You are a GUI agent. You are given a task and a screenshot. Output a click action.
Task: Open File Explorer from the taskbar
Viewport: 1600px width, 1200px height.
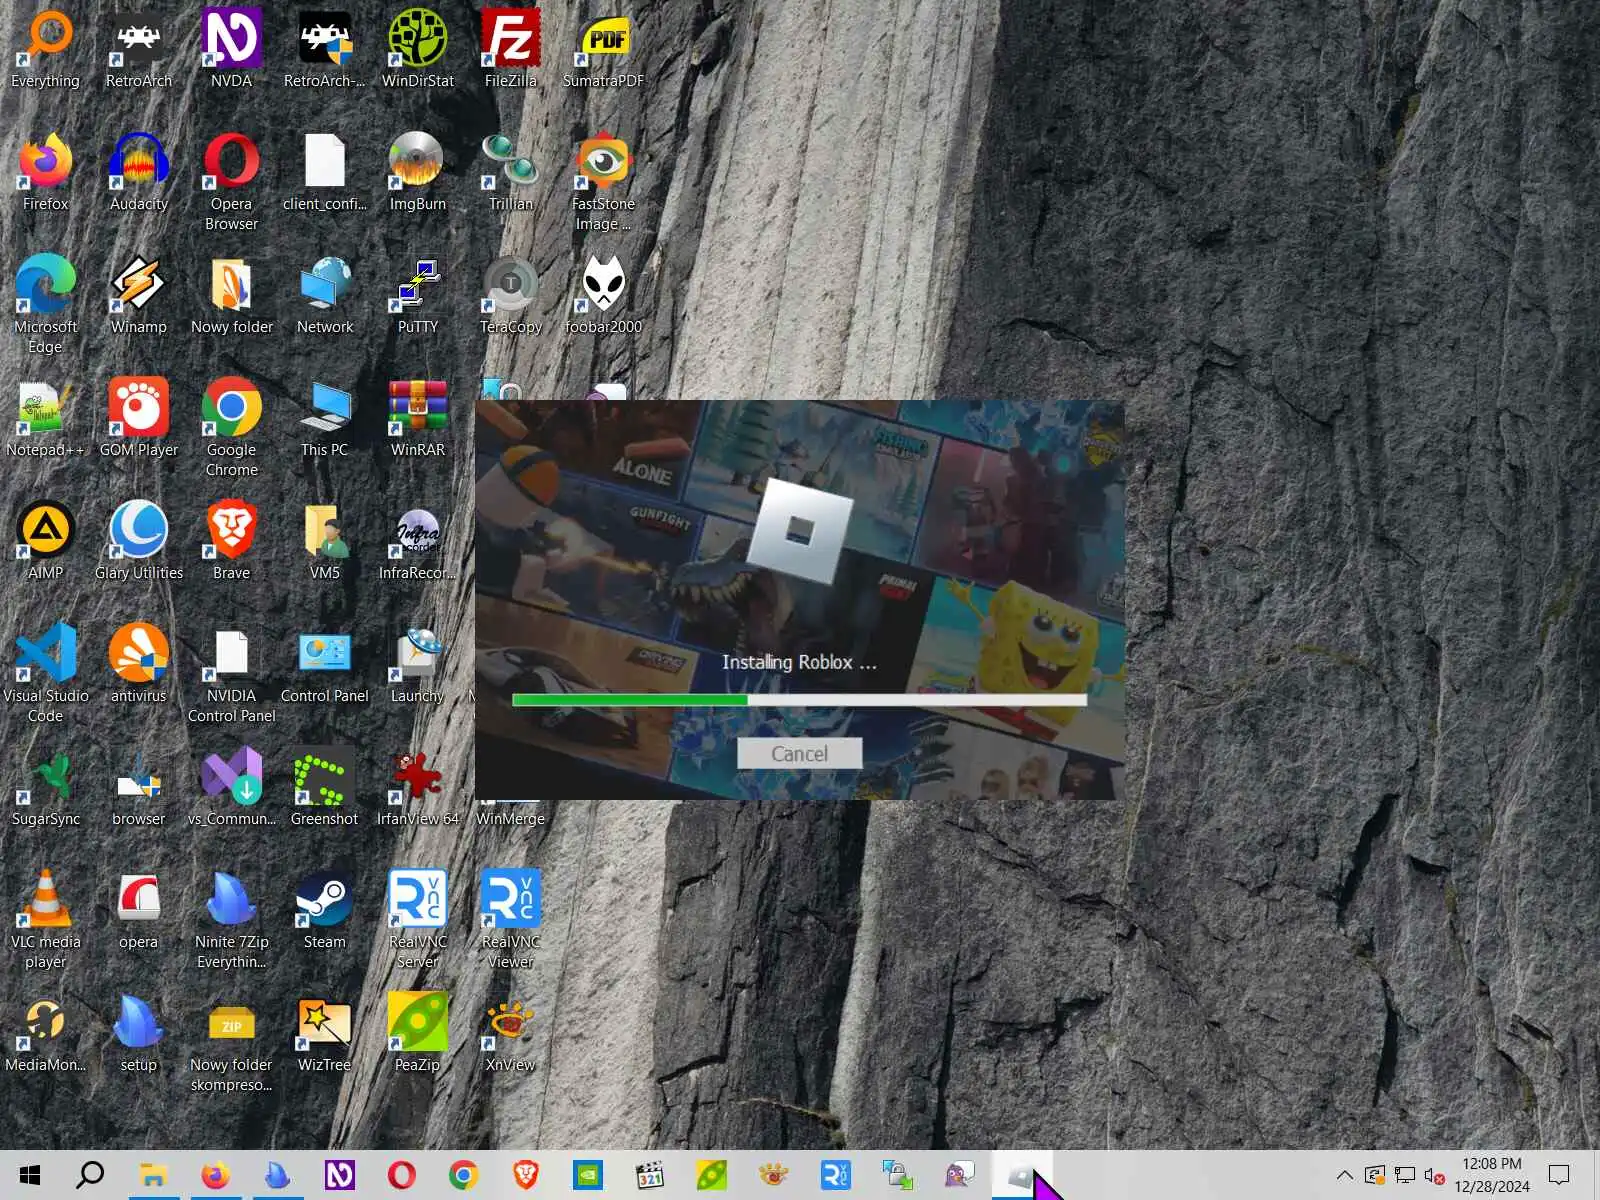tap(152, 1175)
